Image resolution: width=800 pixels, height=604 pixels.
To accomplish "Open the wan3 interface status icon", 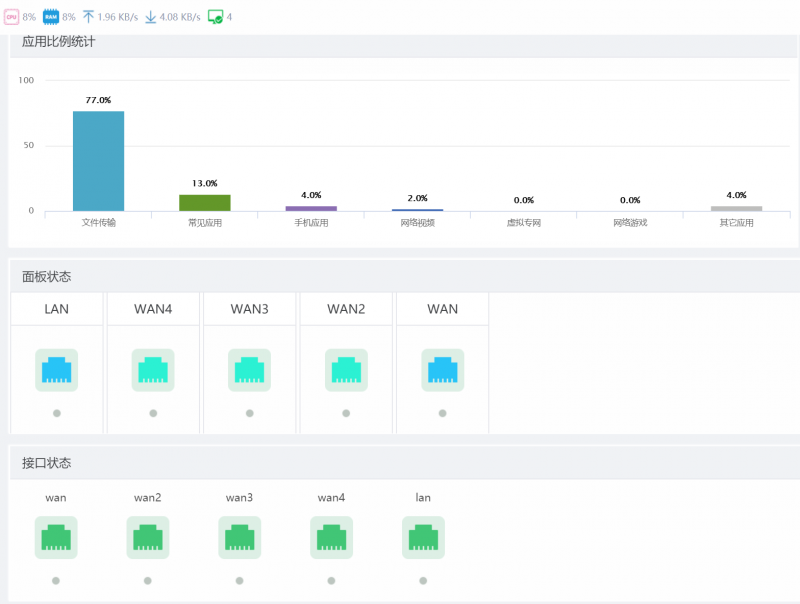I will coord(240,538).
